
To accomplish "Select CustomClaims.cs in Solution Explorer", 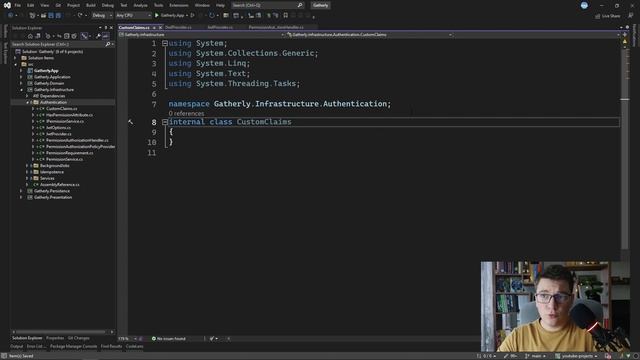I will (x=62, y=109).
